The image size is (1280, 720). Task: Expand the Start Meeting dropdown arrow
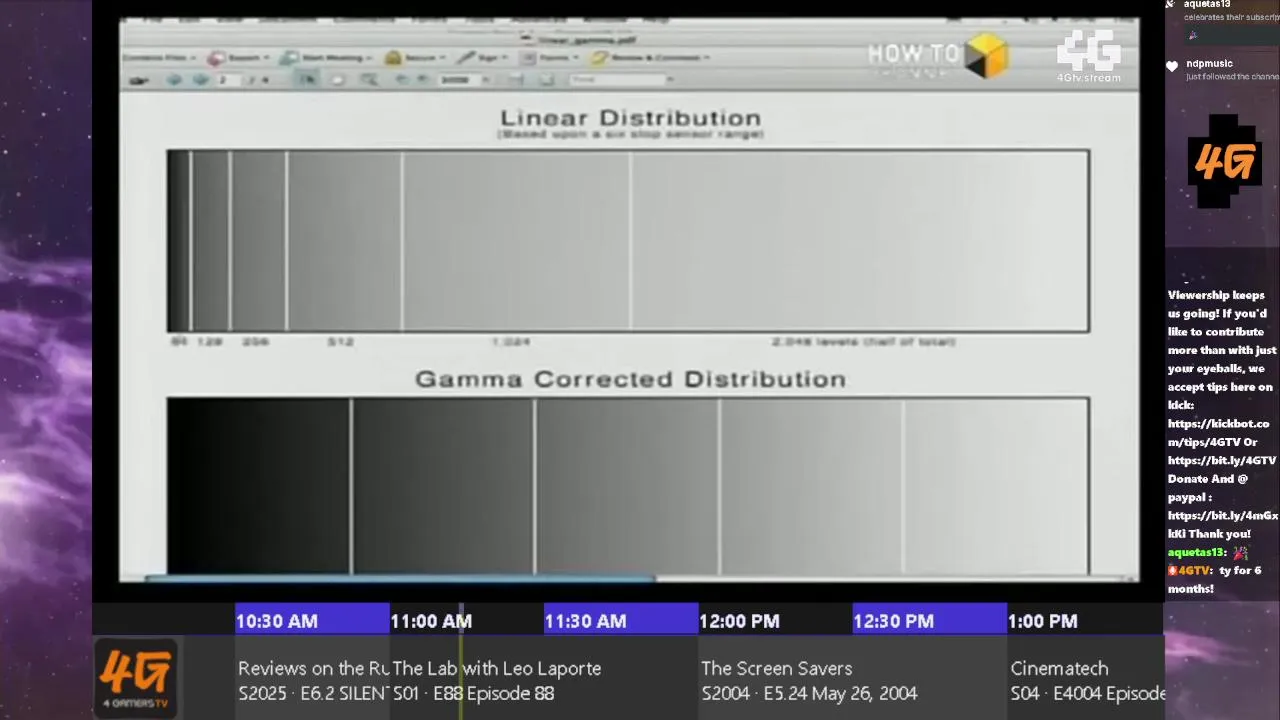click(x=369, y=58)
